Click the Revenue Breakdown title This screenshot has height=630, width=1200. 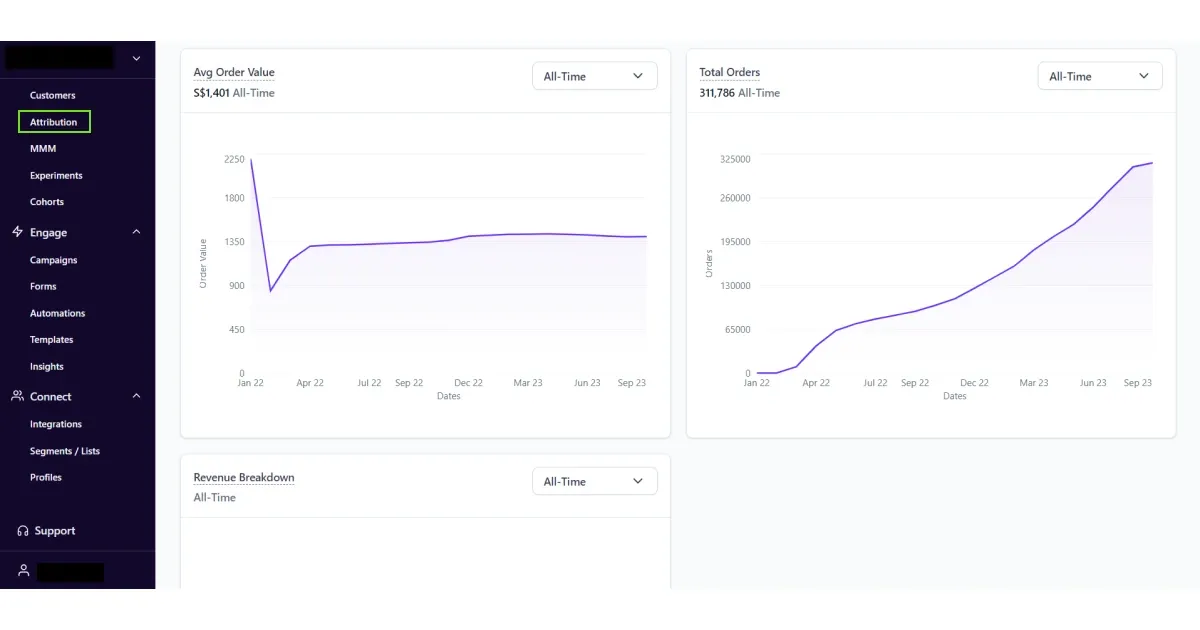pyautogui.click(x=244, y=477)
